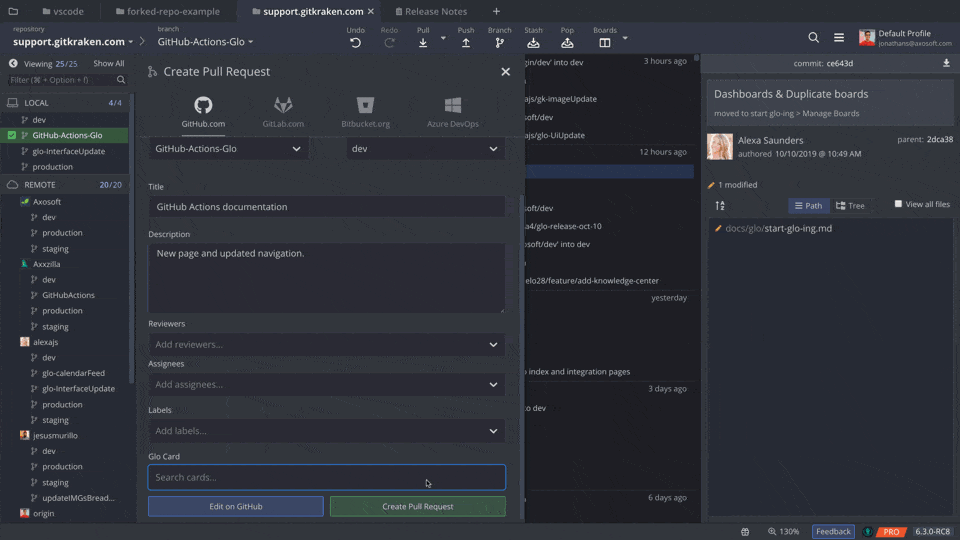The width and height of the screenshot is (960, 540).
Task: Click the download icon next to commit ce643d
Action: point(947,63)
